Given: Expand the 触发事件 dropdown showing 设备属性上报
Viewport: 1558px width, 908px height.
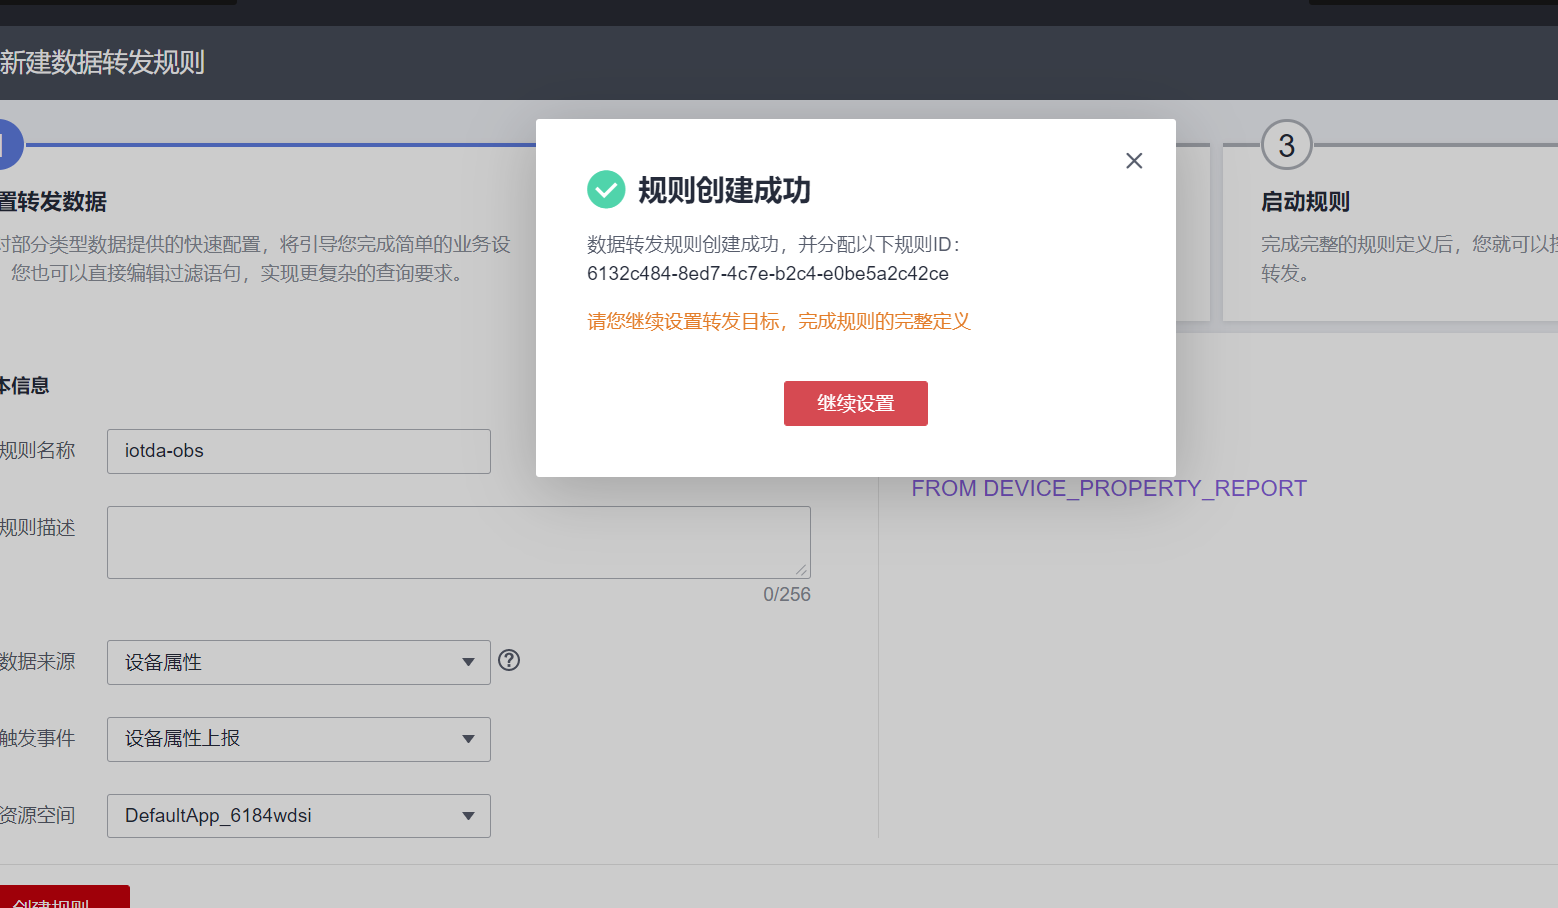Looking at the screenshot, I should [299, 739].
